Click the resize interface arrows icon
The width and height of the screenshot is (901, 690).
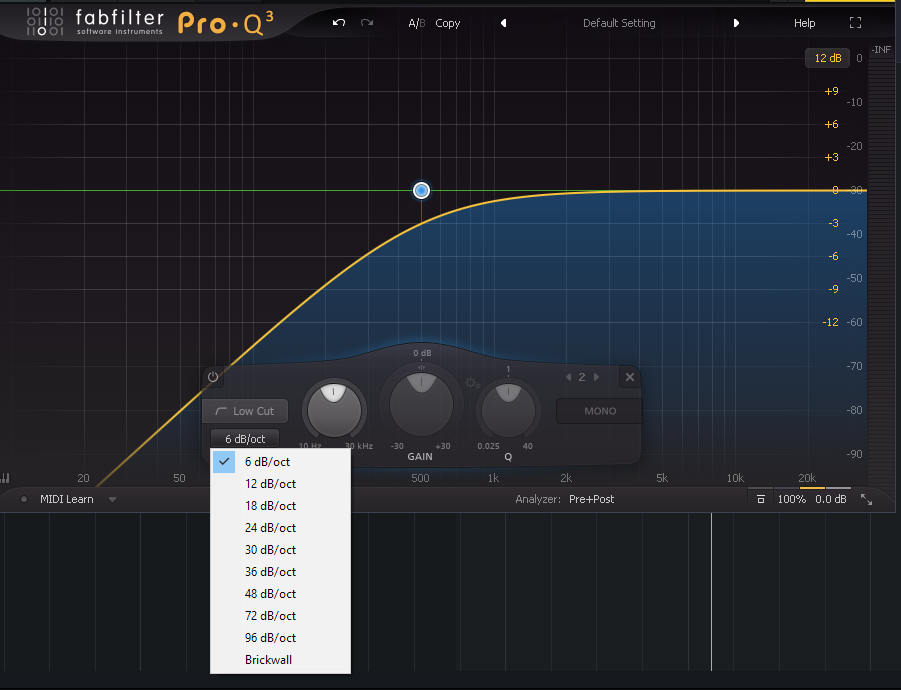pos(867,499)
